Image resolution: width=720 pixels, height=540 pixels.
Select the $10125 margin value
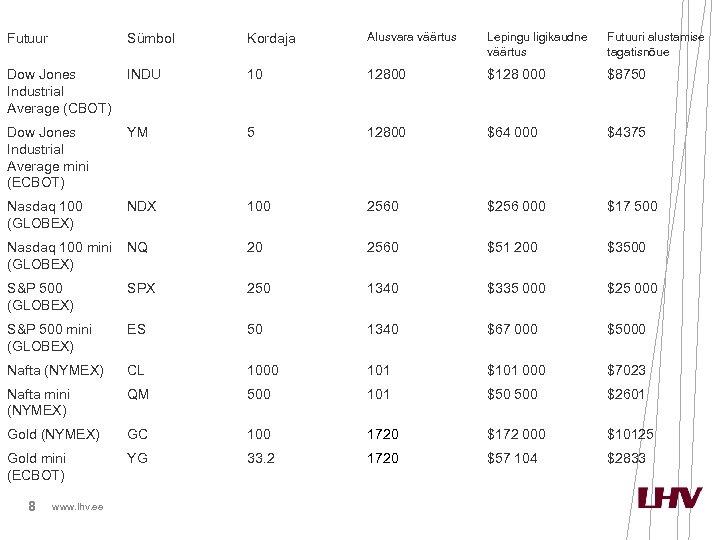click(x=630, y=434)
